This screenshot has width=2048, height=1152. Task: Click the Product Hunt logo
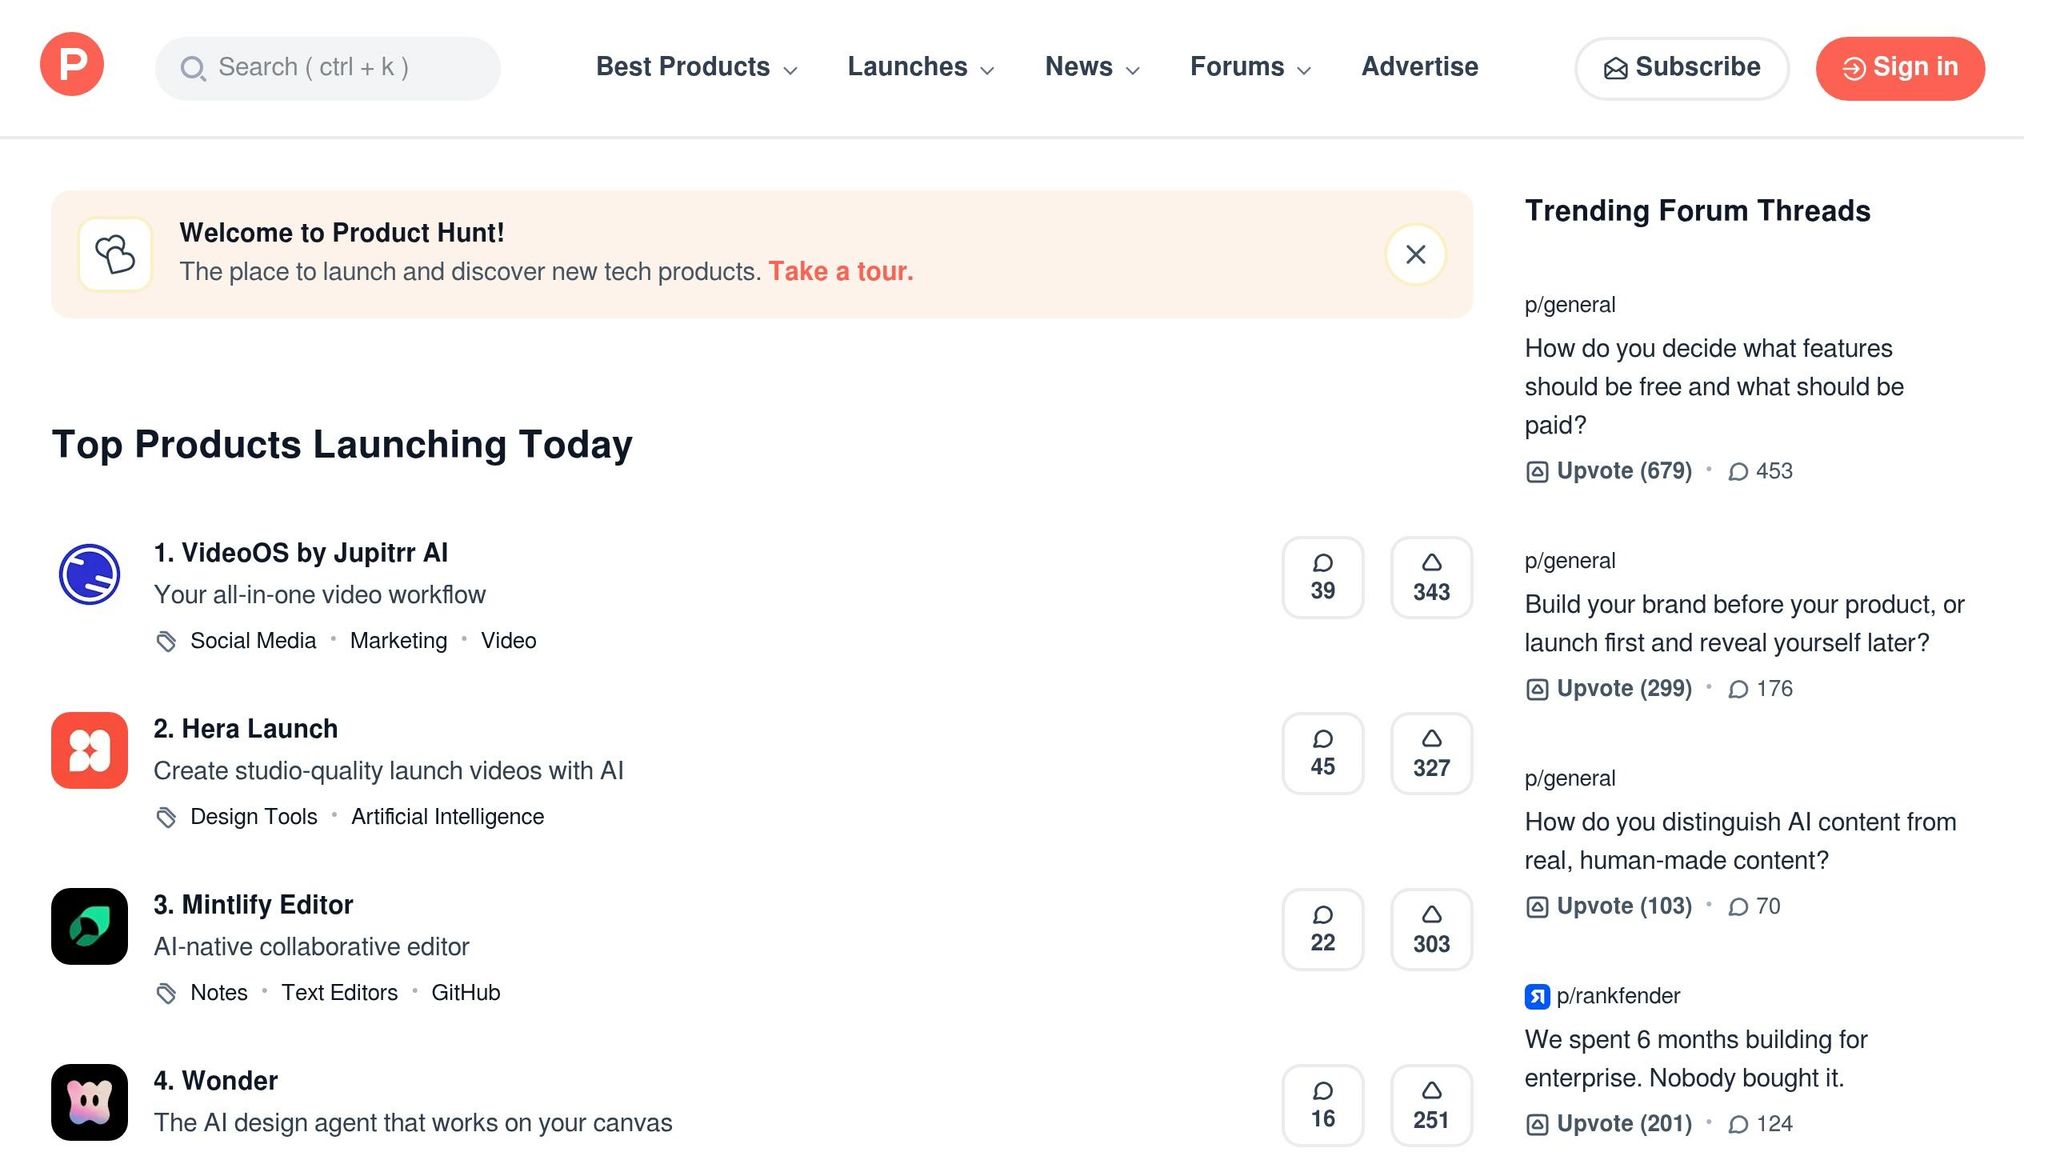click(72, 64)
